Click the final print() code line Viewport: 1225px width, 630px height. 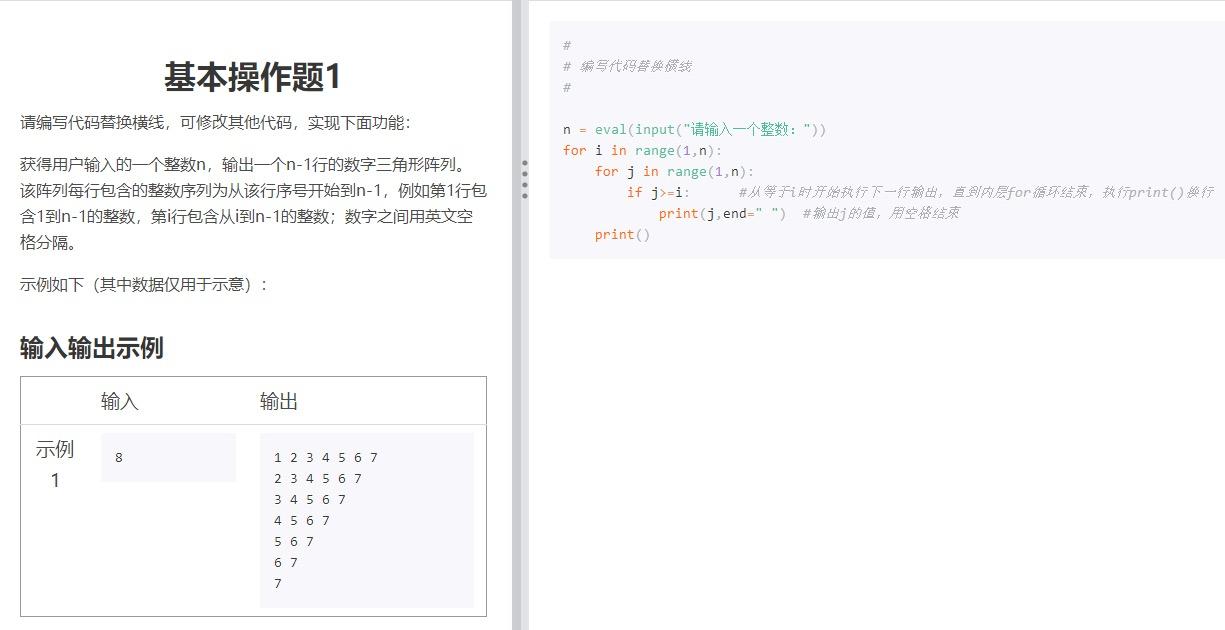(x=622, y=234)
